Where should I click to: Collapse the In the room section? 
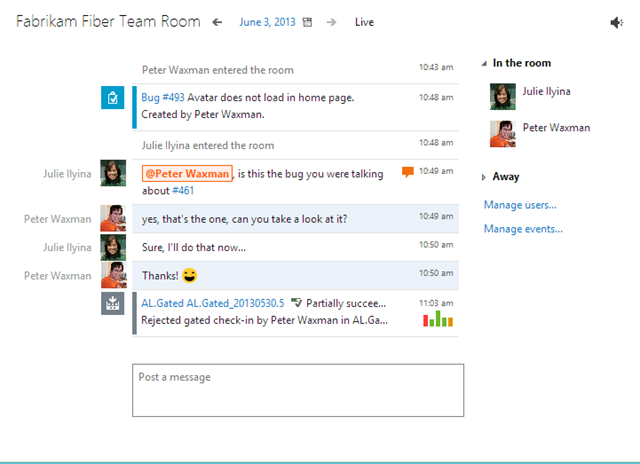[x=485, y=64]
